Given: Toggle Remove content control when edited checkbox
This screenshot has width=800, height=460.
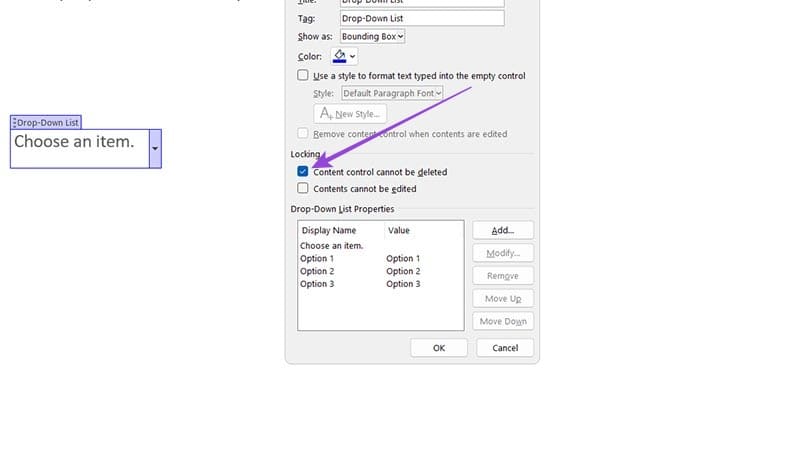Looking at the screenshot, I should click(303, 133).
